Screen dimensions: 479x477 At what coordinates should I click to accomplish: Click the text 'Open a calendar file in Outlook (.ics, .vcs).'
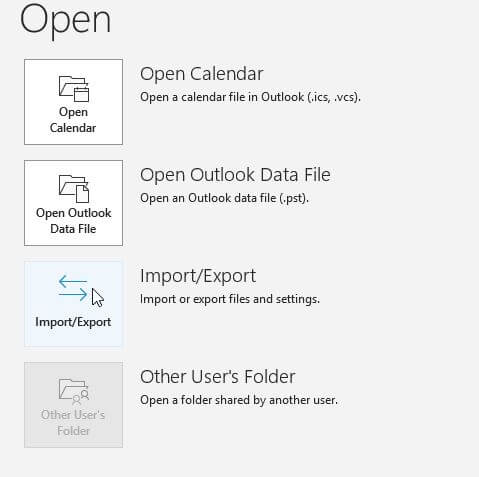(250, 97)
